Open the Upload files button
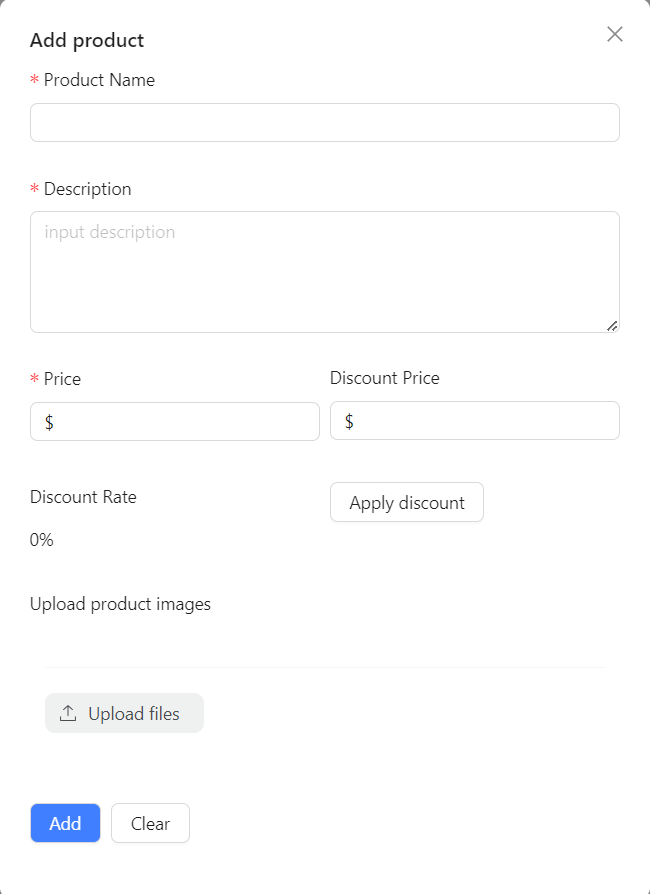 pyautogui.click(x=124, y=713)
